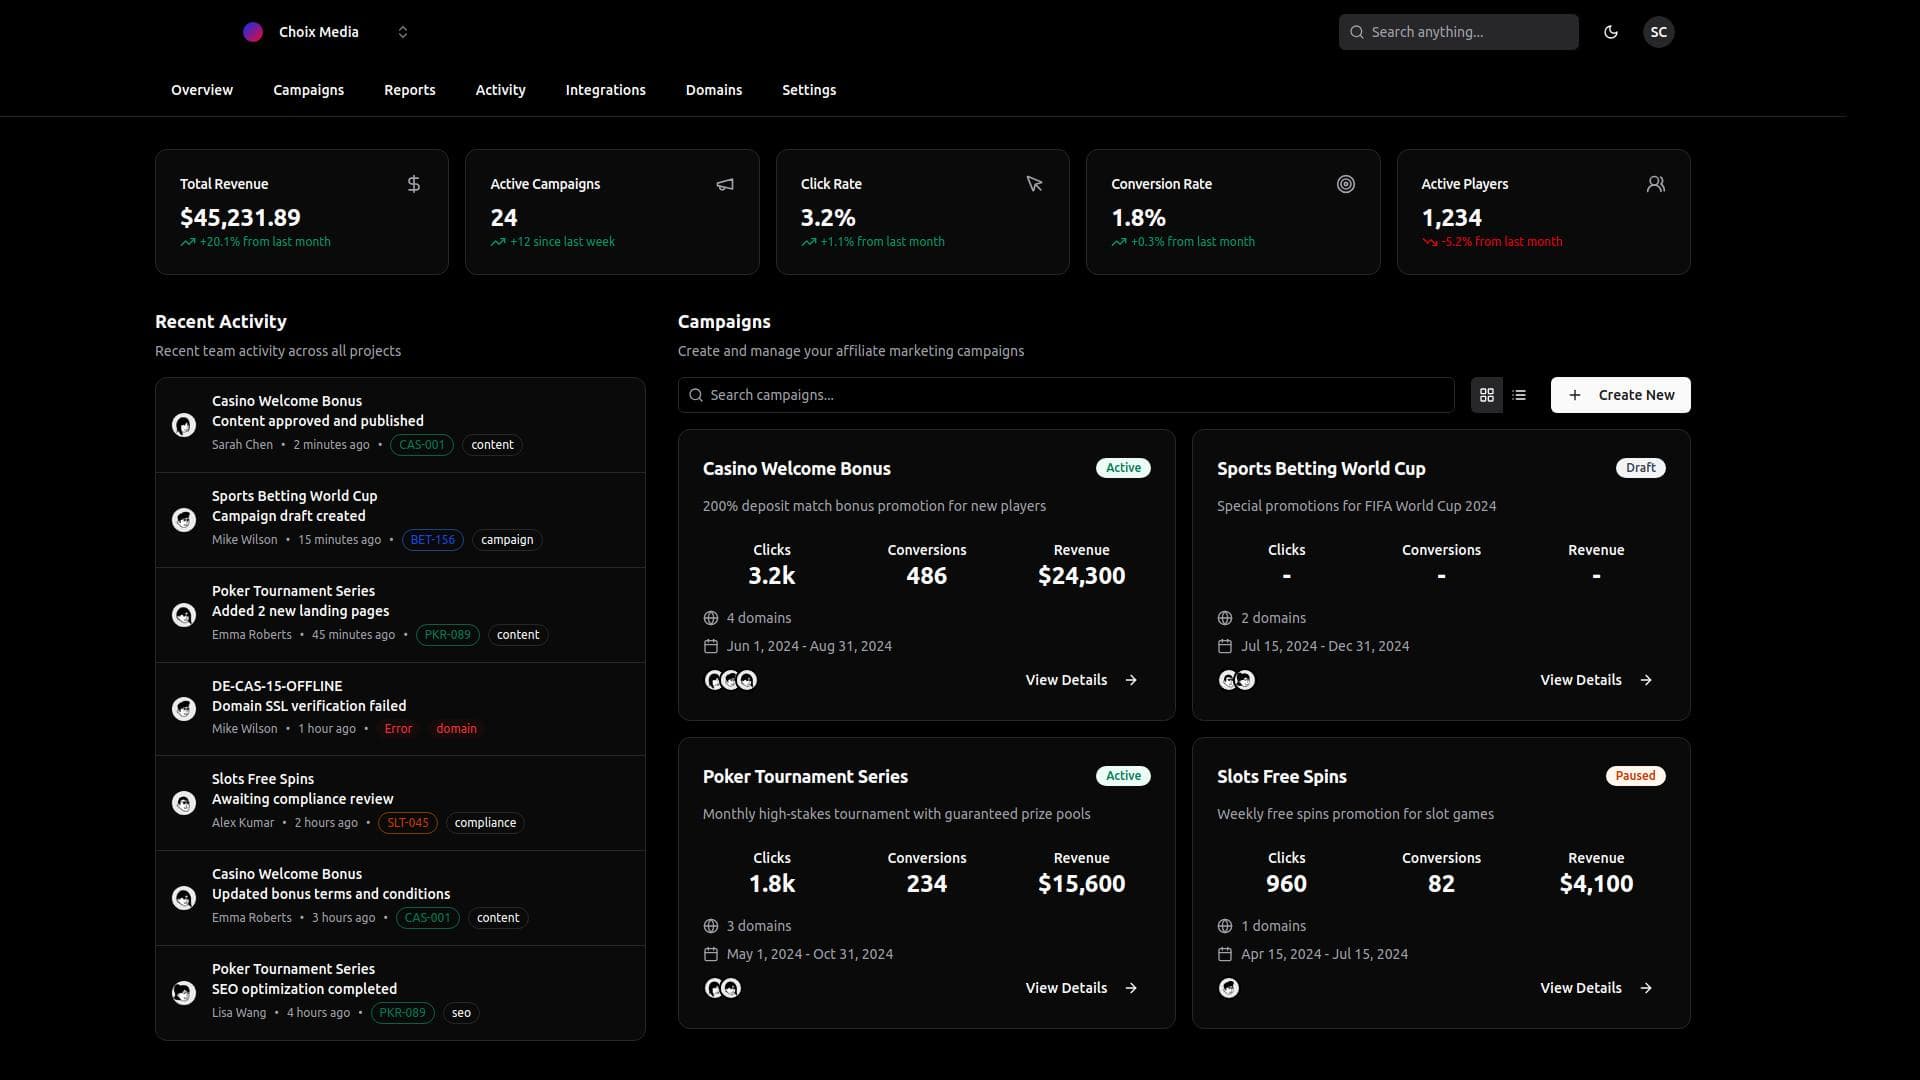This screenshot has height=1080, width=1920.
Task: Open the Domains tab
Action: pos(714,90)
